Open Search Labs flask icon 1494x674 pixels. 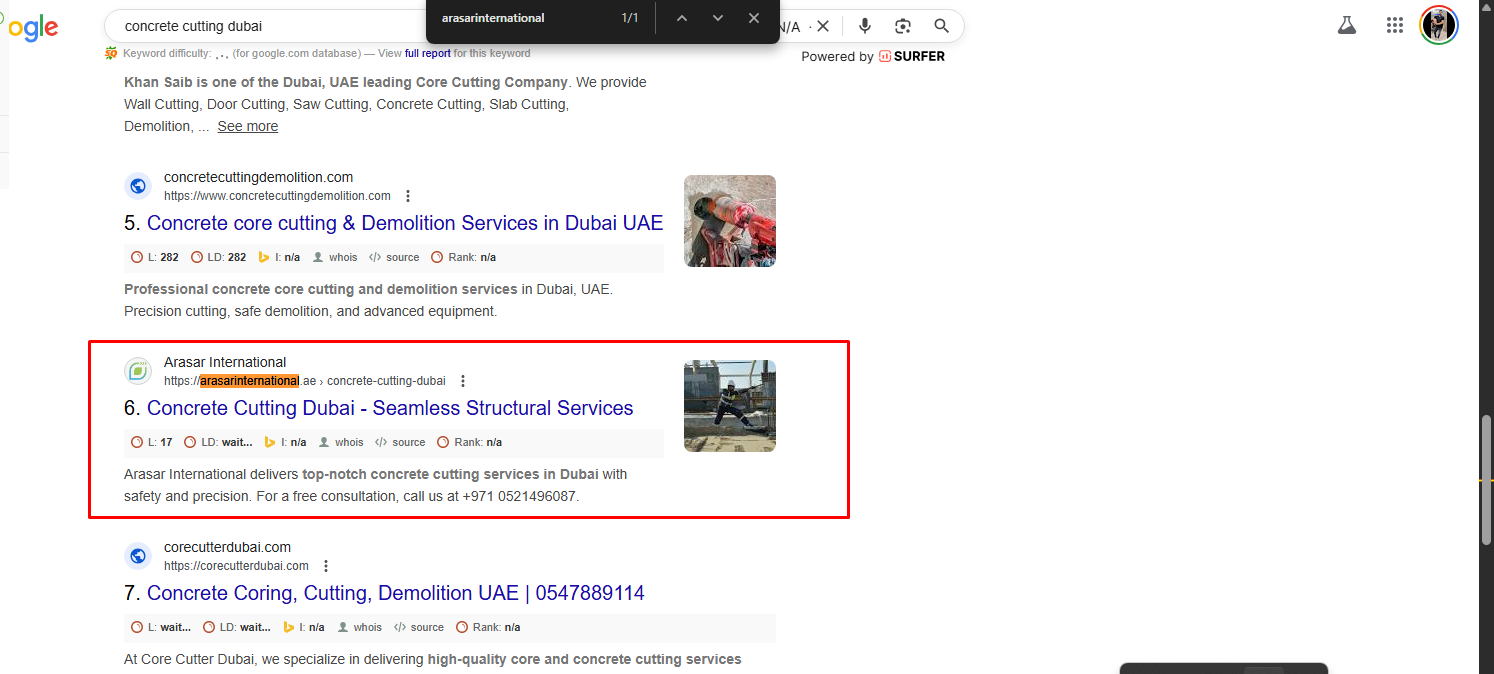1347,26
